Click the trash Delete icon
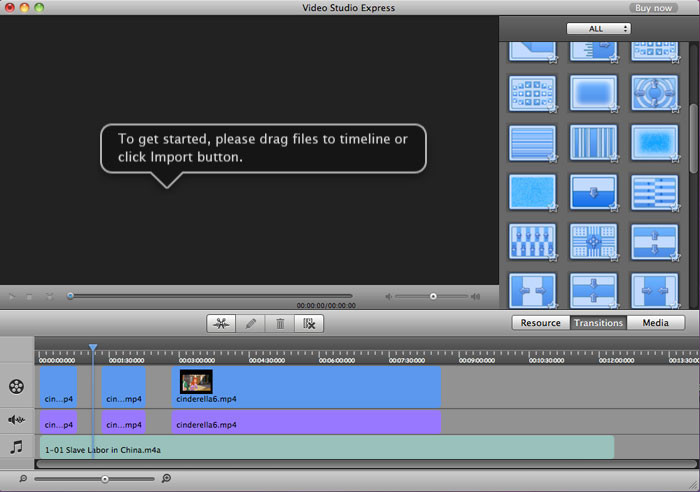The width and height of the screenshot is (700, 492). pos(280,323)
